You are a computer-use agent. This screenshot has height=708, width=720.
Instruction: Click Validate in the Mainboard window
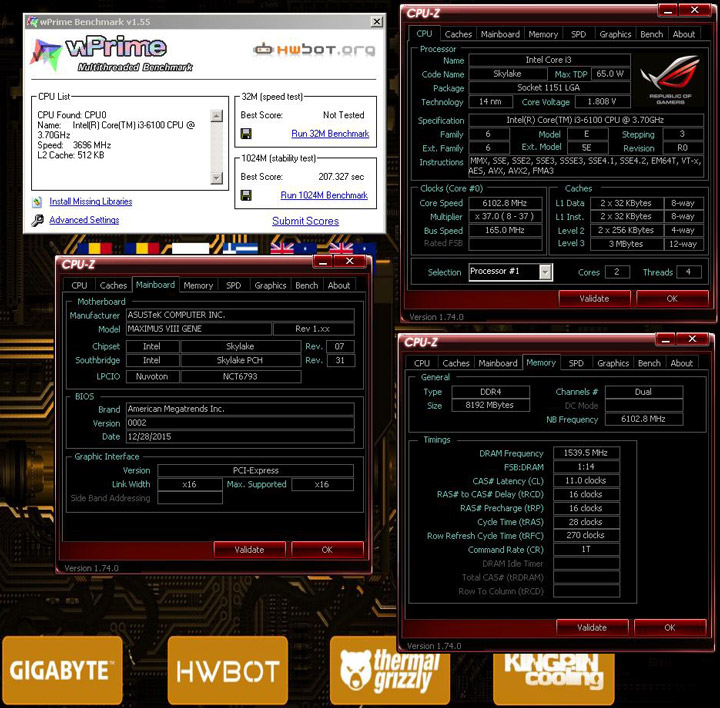click(x=249, y=550)
